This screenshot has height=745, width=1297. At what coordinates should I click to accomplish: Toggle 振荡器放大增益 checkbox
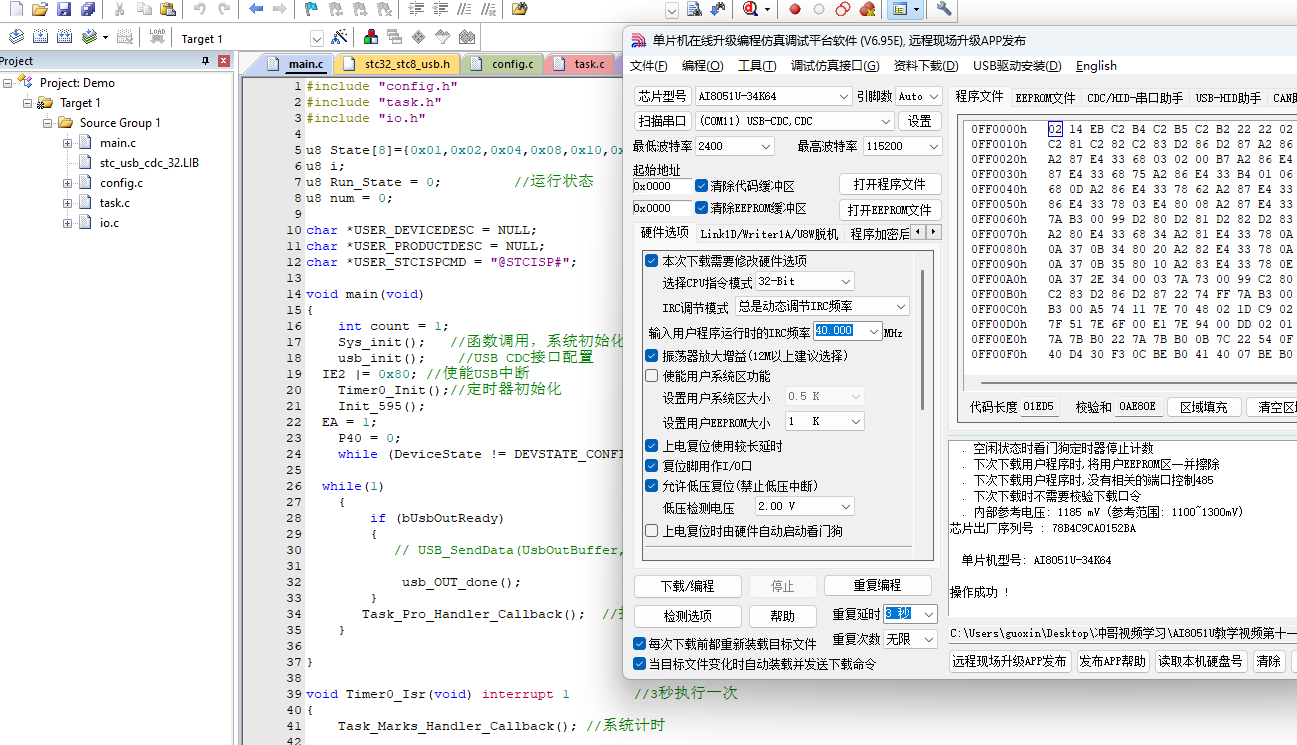coord(652,356)
